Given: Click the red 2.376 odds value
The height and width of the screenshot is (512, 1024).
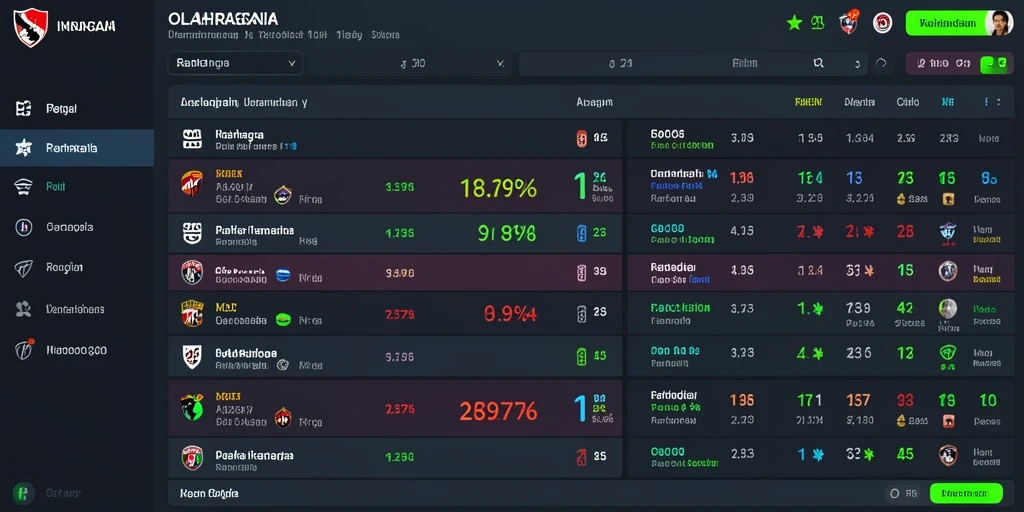Looking at the screenshot, I should click(x=399, y=409).
